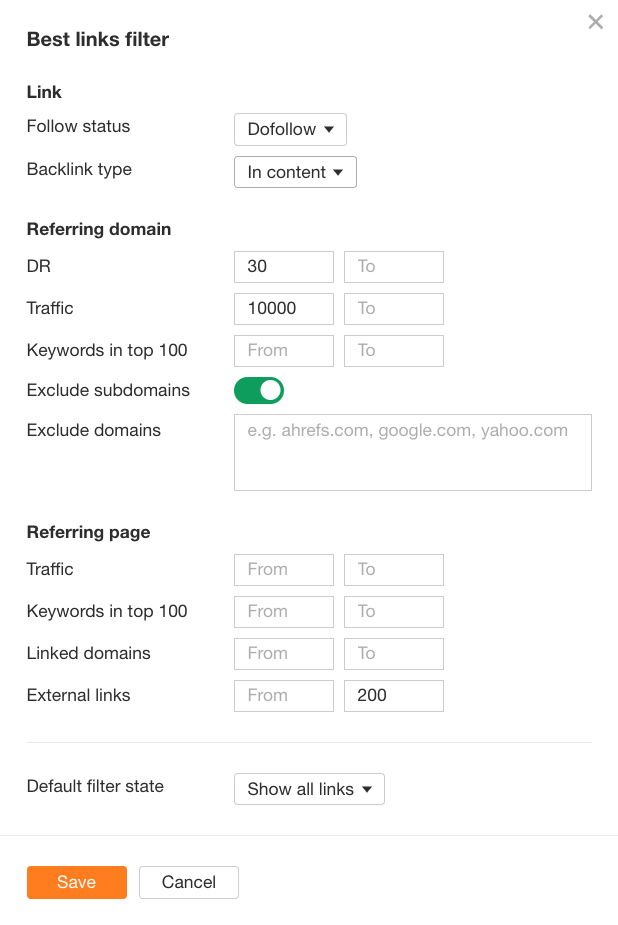Open the Follow status dropdown
The image size is (618, 925).
289,129
